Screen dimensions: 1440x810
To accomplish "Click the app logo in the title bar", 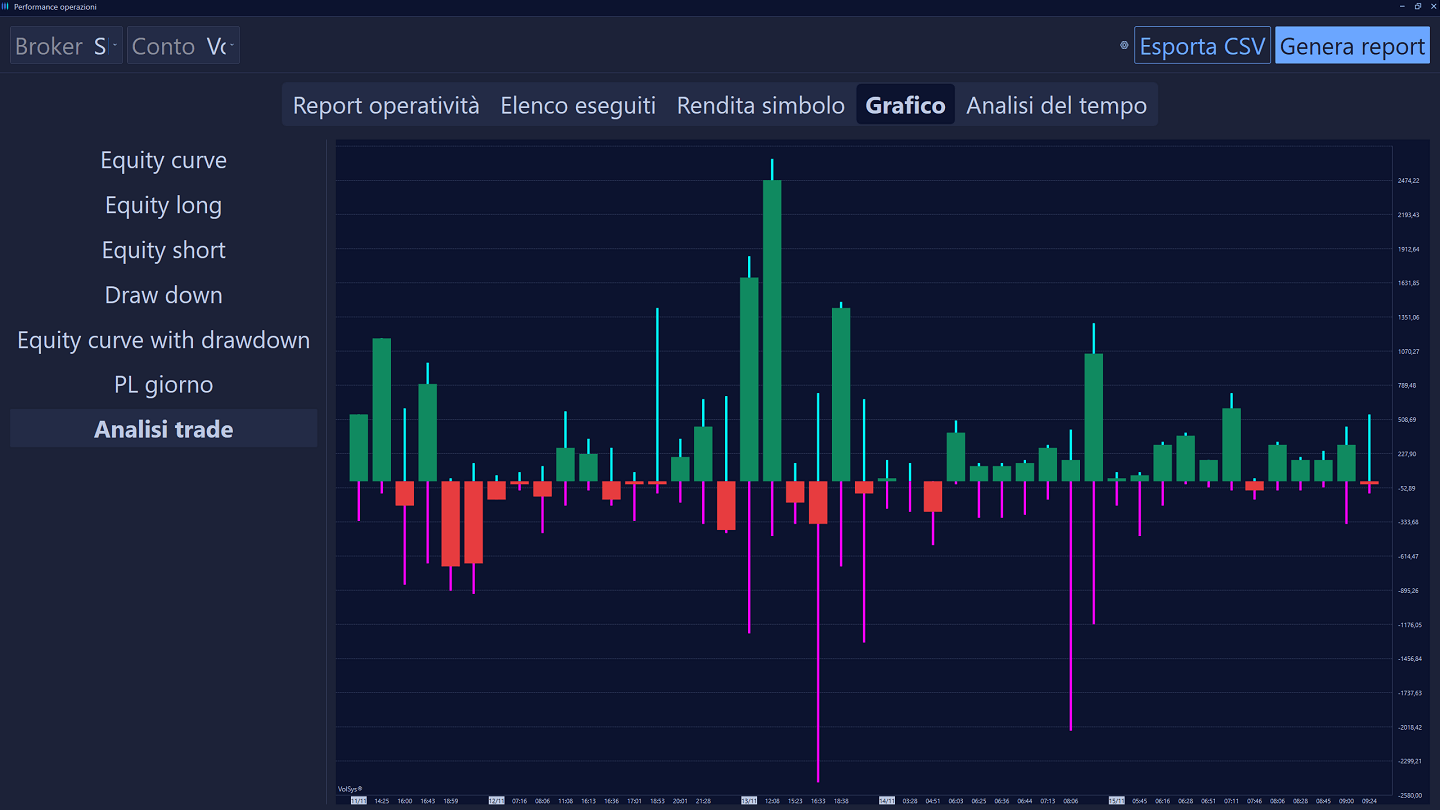I will 6,7.
